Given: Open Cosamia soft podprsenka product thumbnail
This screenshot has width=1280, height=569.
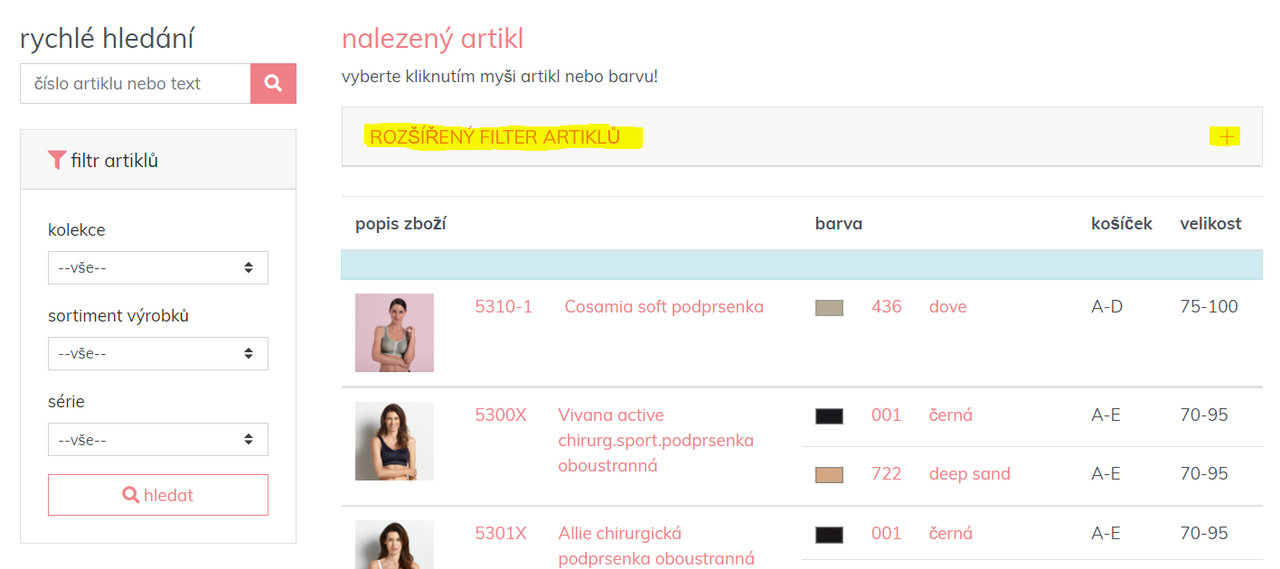Looking at the screenshot, I should click(x=394, y=333).
